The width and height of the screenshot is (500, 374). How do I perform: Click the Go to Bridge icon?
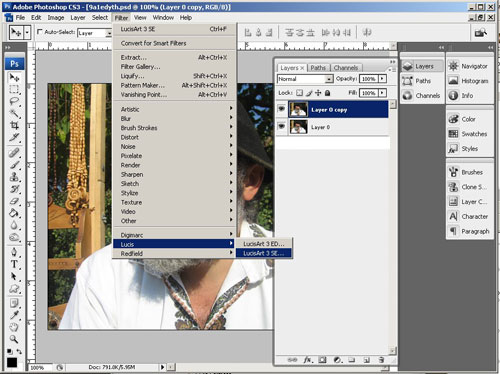pyautogui.click(x=480, y=32)
